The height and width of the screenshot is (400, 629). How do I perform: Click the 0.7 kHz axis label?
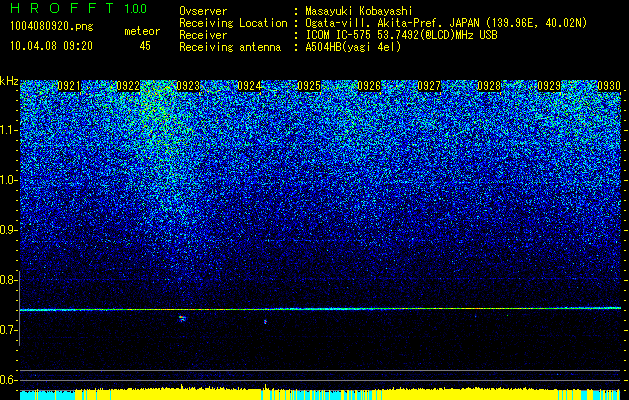[9, 330]
